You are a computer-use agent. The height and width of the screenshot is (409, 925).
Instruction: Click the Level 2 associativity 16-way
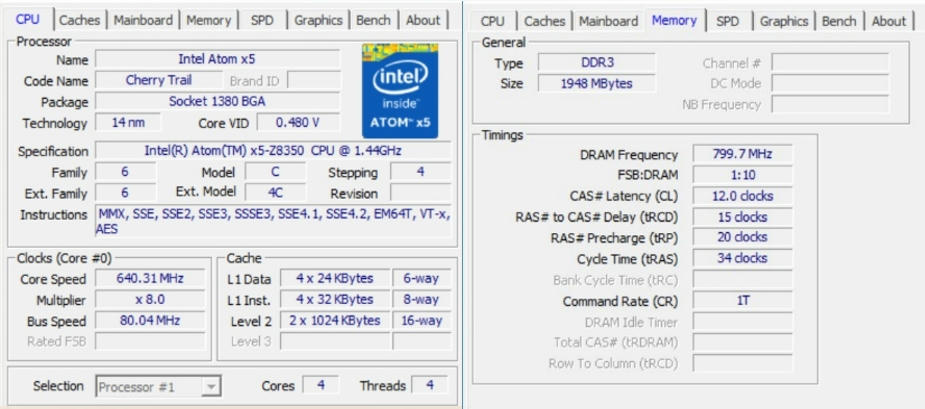[x=422, y=320]
